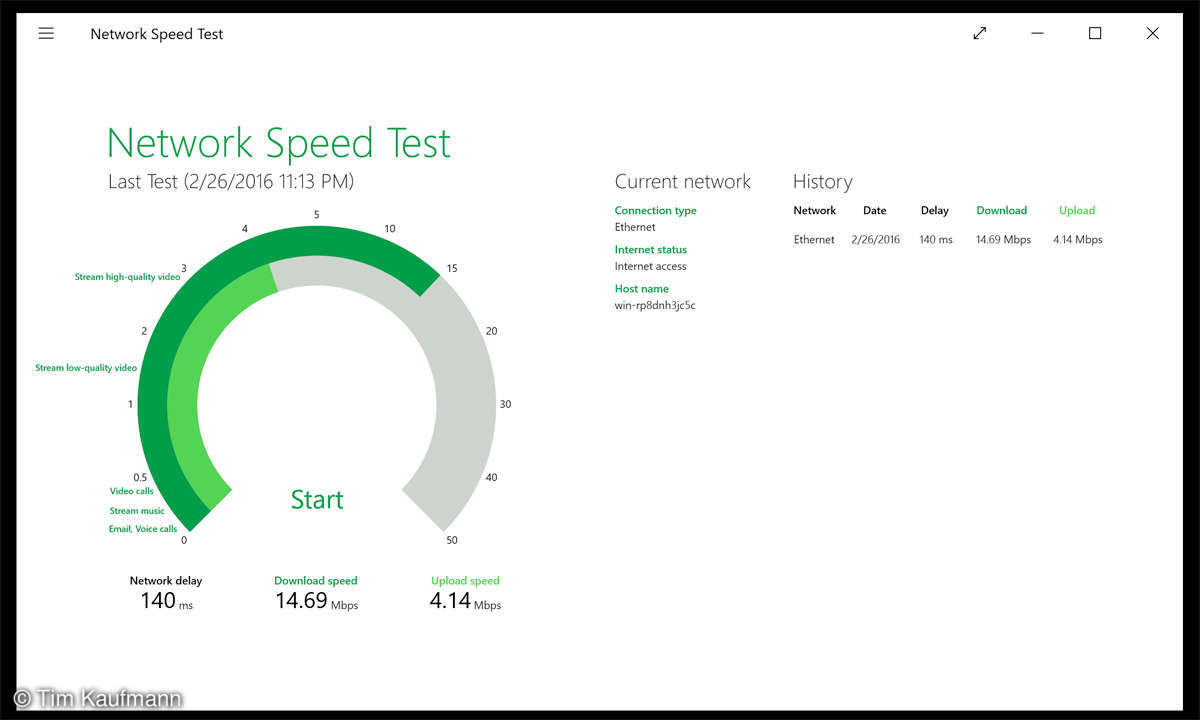Click the 2/26/2016 date cell in History

click(x=876, y=240)
